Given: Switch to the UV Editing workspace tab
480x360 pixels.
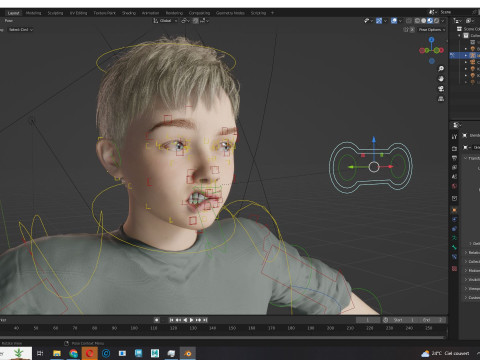Looking at the screenshot, I should tap(78, 13).
